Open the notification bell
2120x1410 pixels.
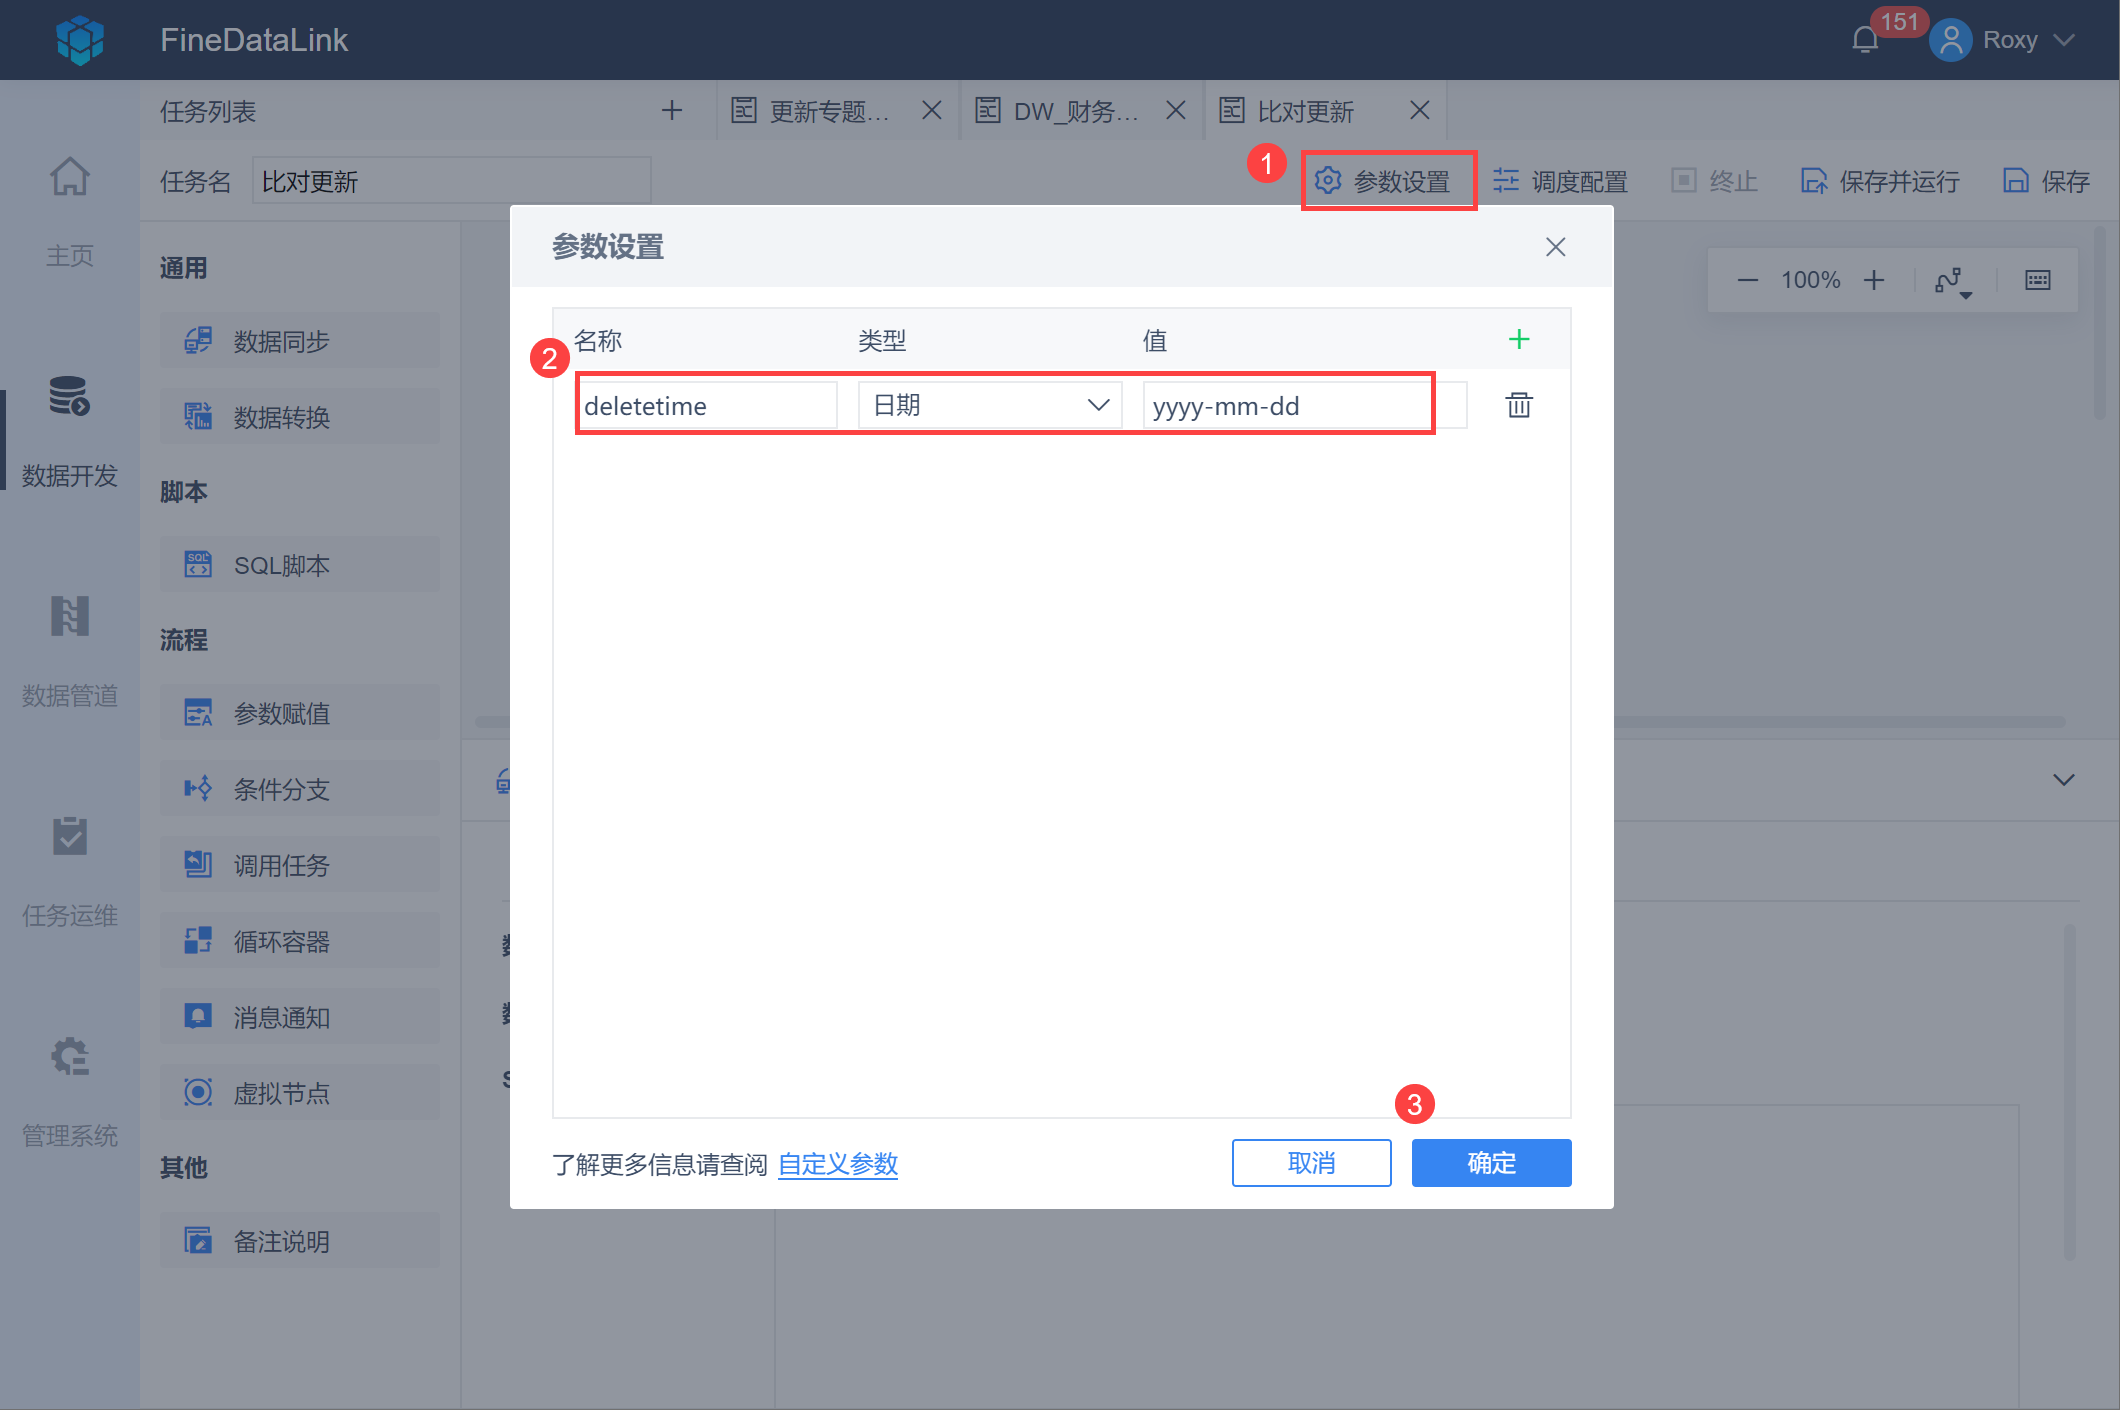pos(1864,40)
